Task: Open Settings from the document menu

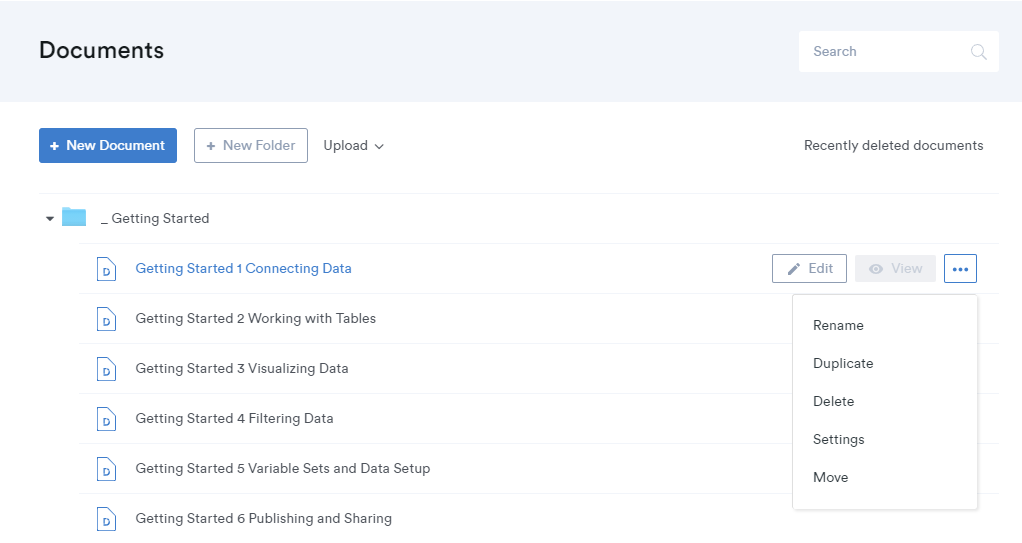Action: [838, 439]
